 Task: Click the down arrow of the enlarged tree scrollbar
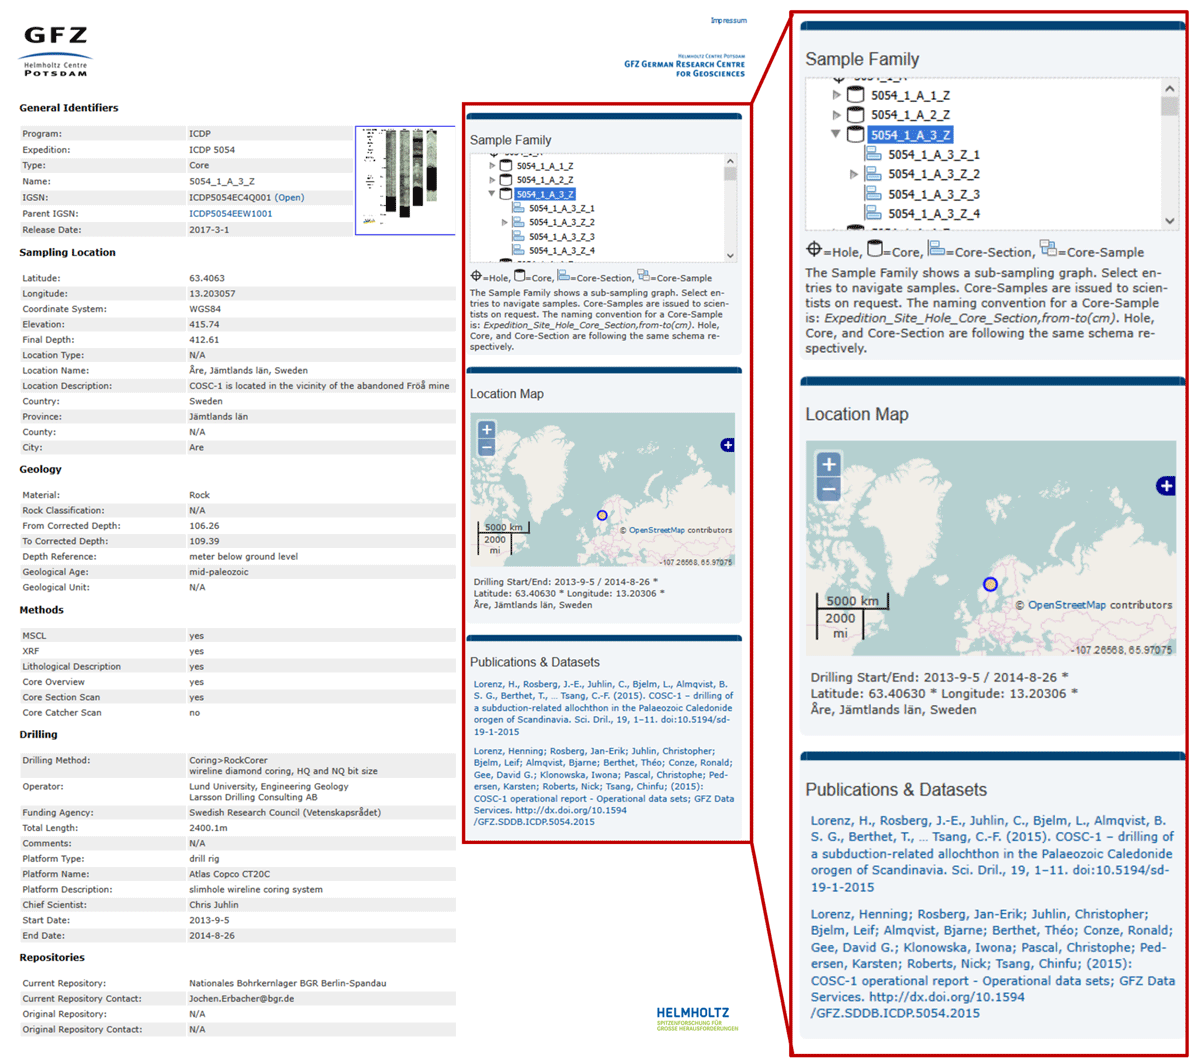point(1170,221)
